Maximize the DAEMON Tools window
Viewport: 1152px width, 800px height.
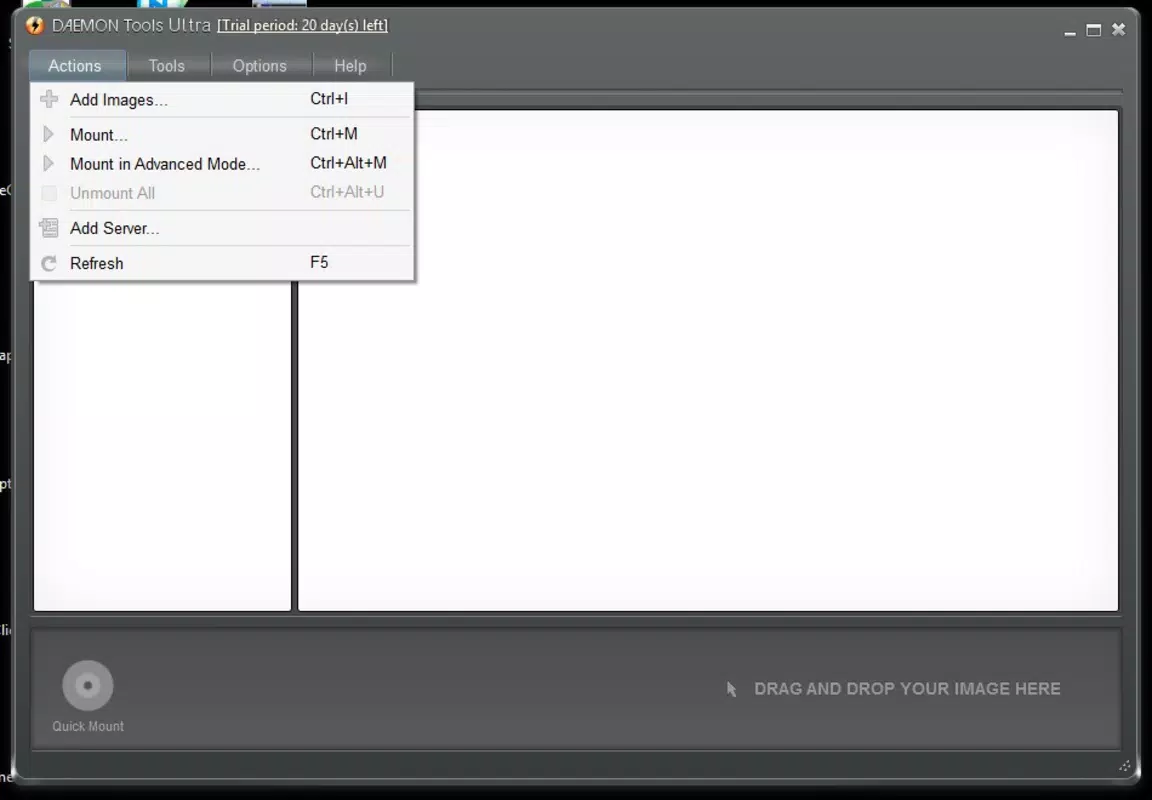(x=1094, y=29)
